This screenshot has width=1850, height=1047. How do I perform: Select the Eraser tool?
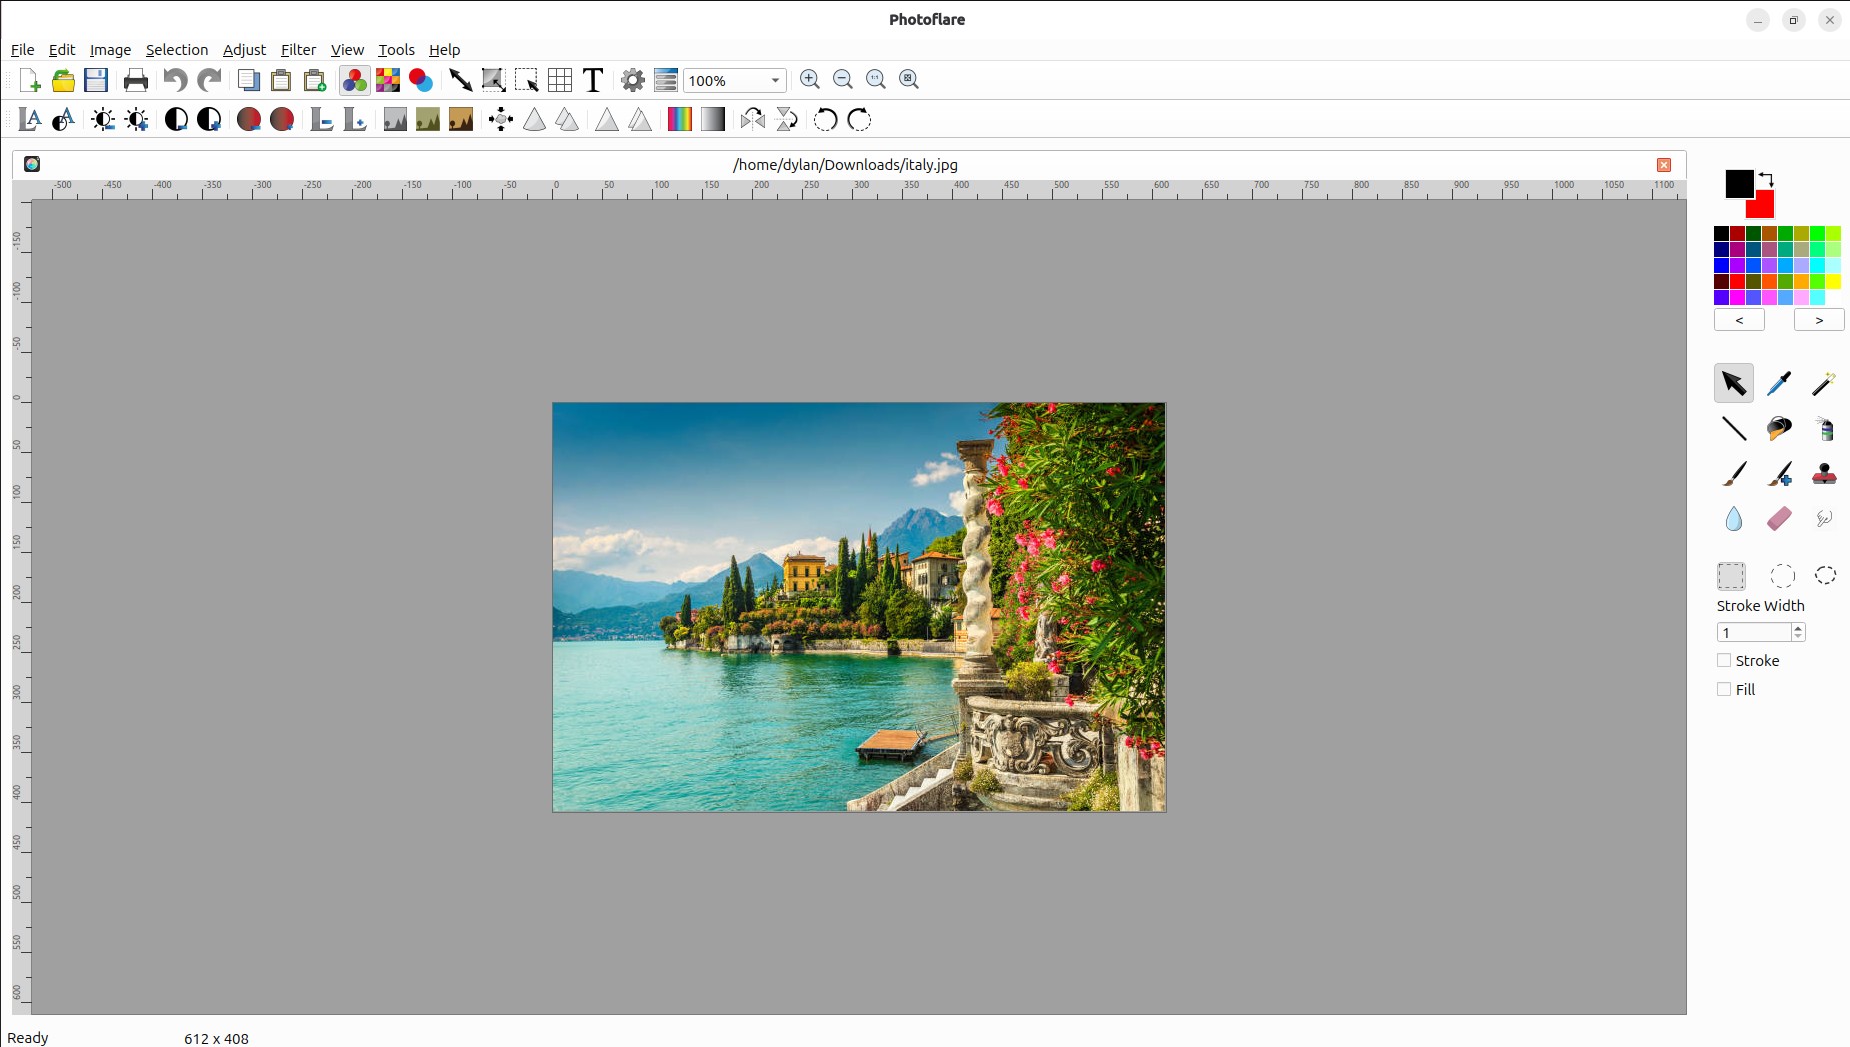(1779, 519)
